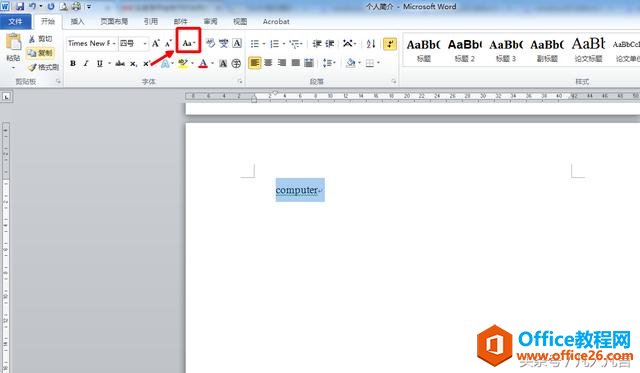Image resolution: width=640 pixels, height=373 pixels.
Task: Click the red font color button
Action: tap(203, 63)
